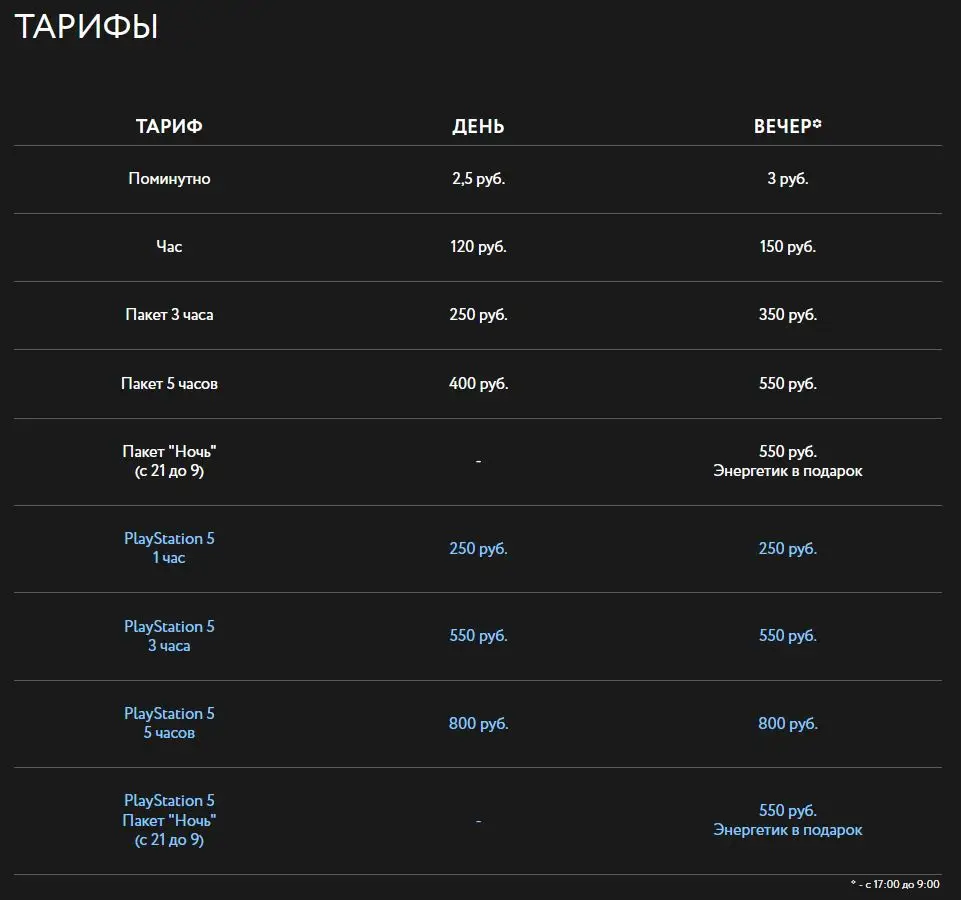The image size is (961, 900).
Task: Open the PlayStation 5 5 часов link
Action: [x=169, y=723]
